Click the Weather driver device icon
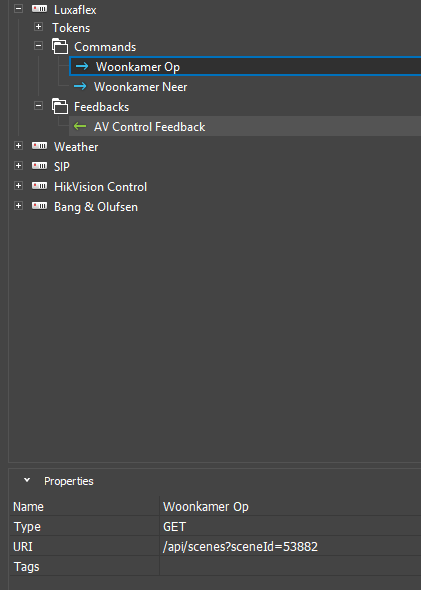This screenshot has width=421, height=590. click(40, 146)
